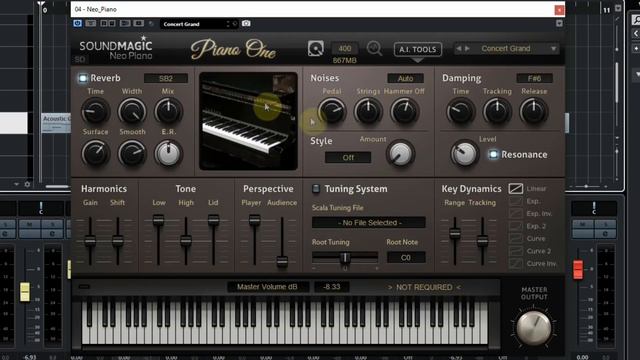Click the Style Amount knob
Viewport: 640px width, 360px height.
click(400, 154)
